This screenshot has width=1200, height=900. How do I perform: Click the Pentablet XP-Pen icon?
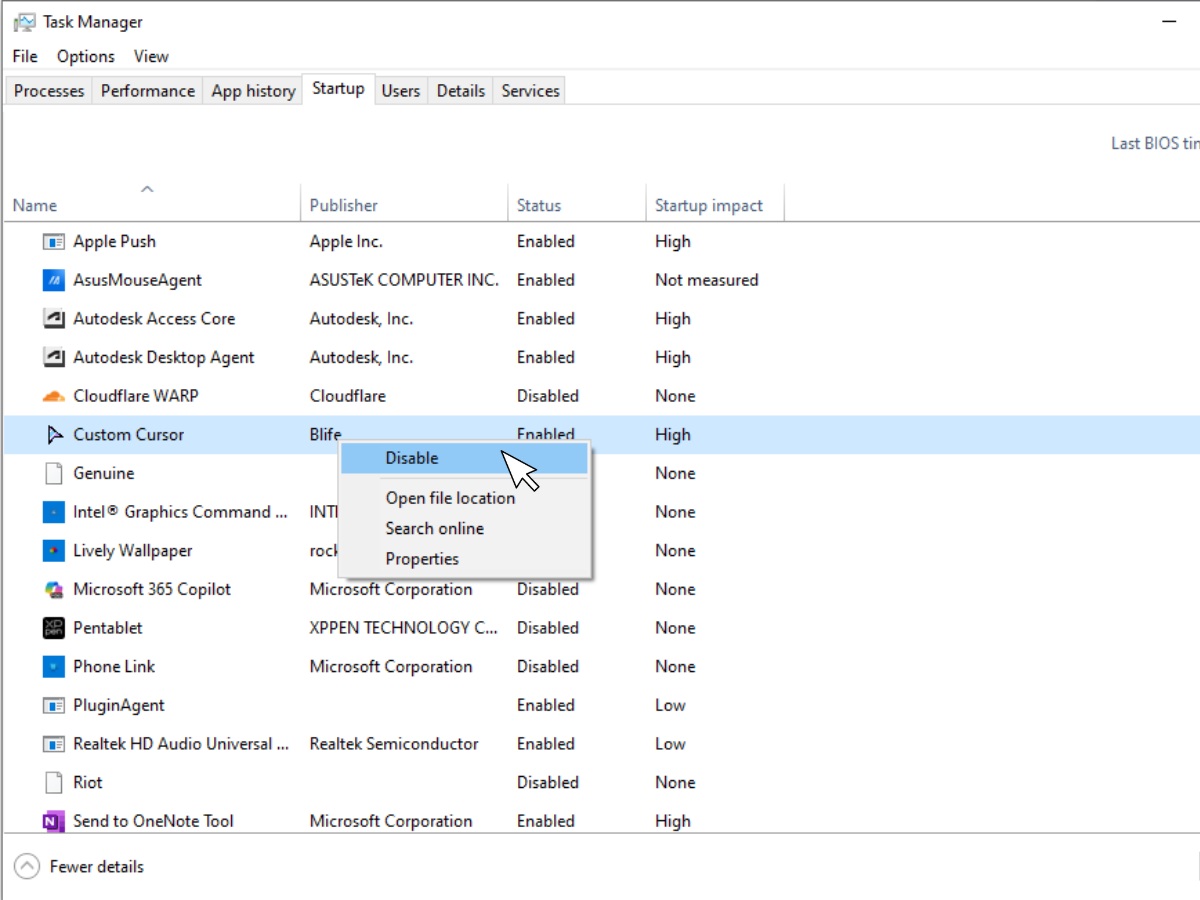pyautogui.click(x=54, y=628)
